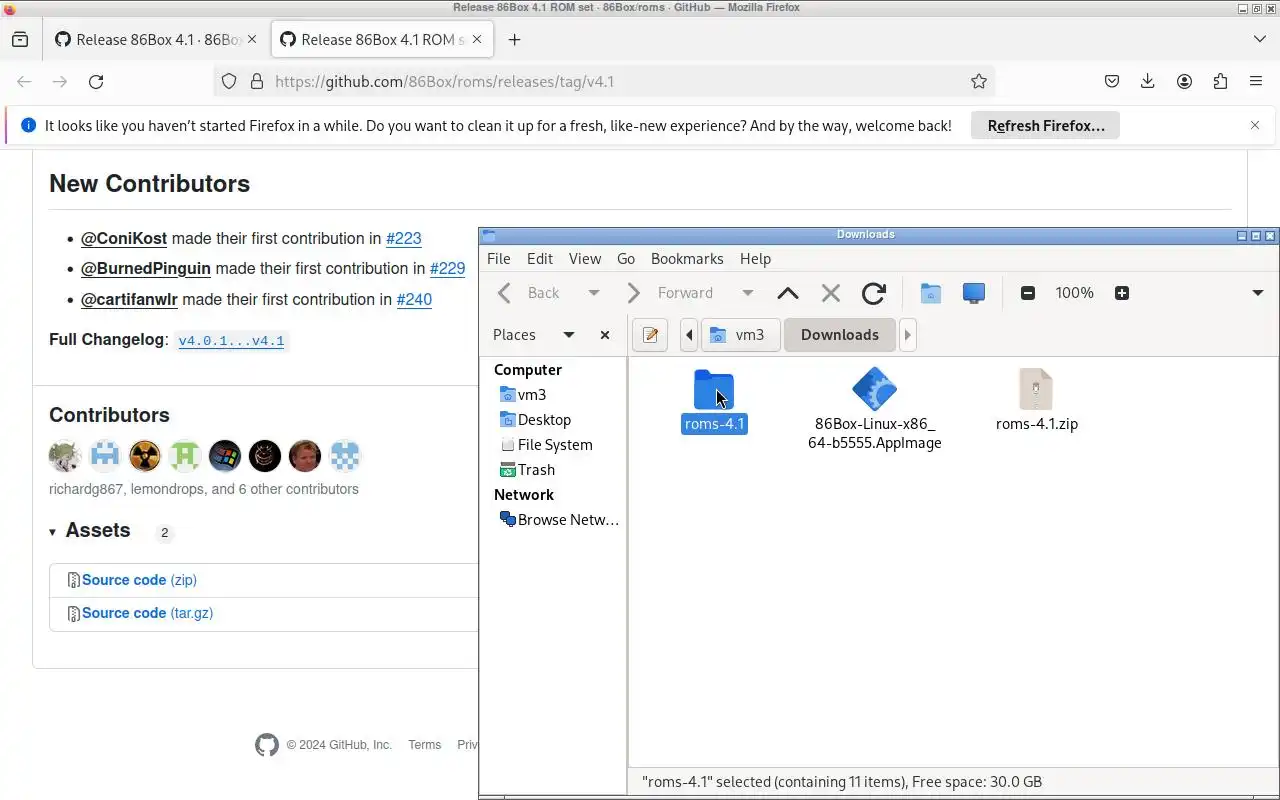Close the Release 86Box 4.1 ROM set tab
This screenshot has height=800, width=1280.
tap(477, 40)
